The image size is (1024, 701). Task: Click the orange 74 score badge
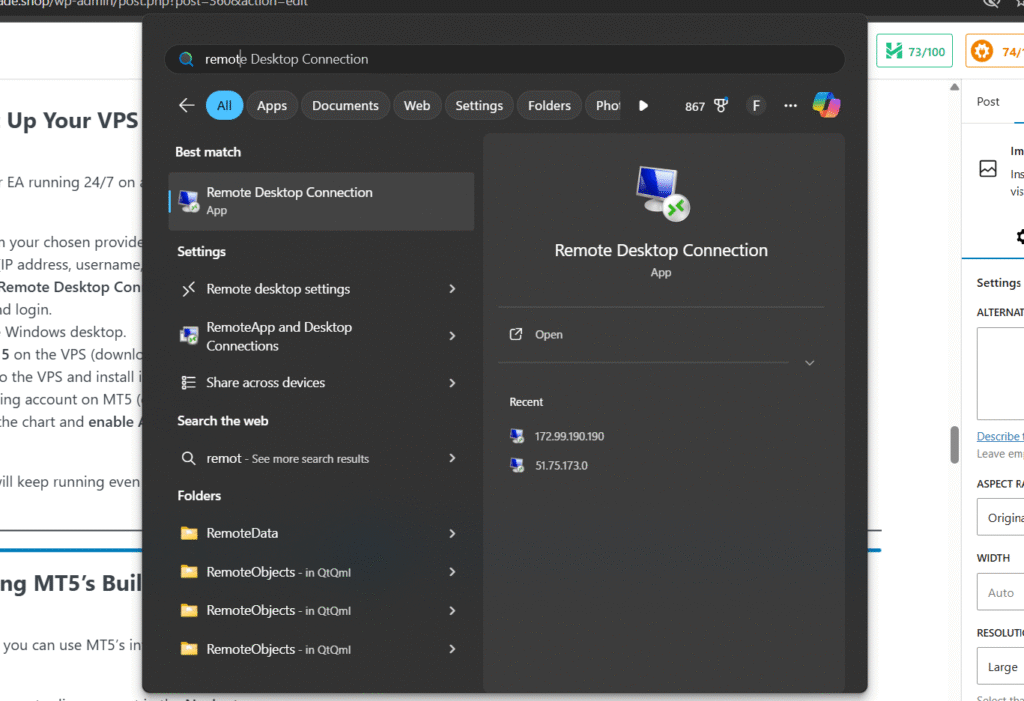click(995, 51)
